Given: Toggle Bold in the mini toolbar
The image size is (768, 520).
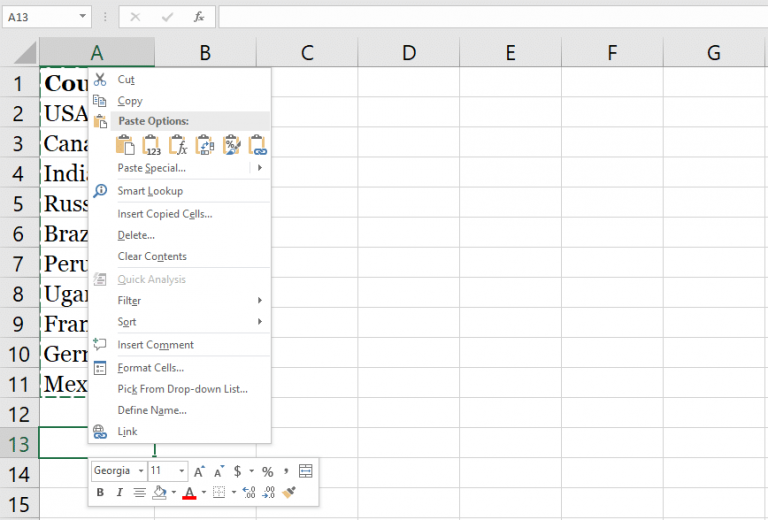Looking at the screenshot, I should pos(100,492).
